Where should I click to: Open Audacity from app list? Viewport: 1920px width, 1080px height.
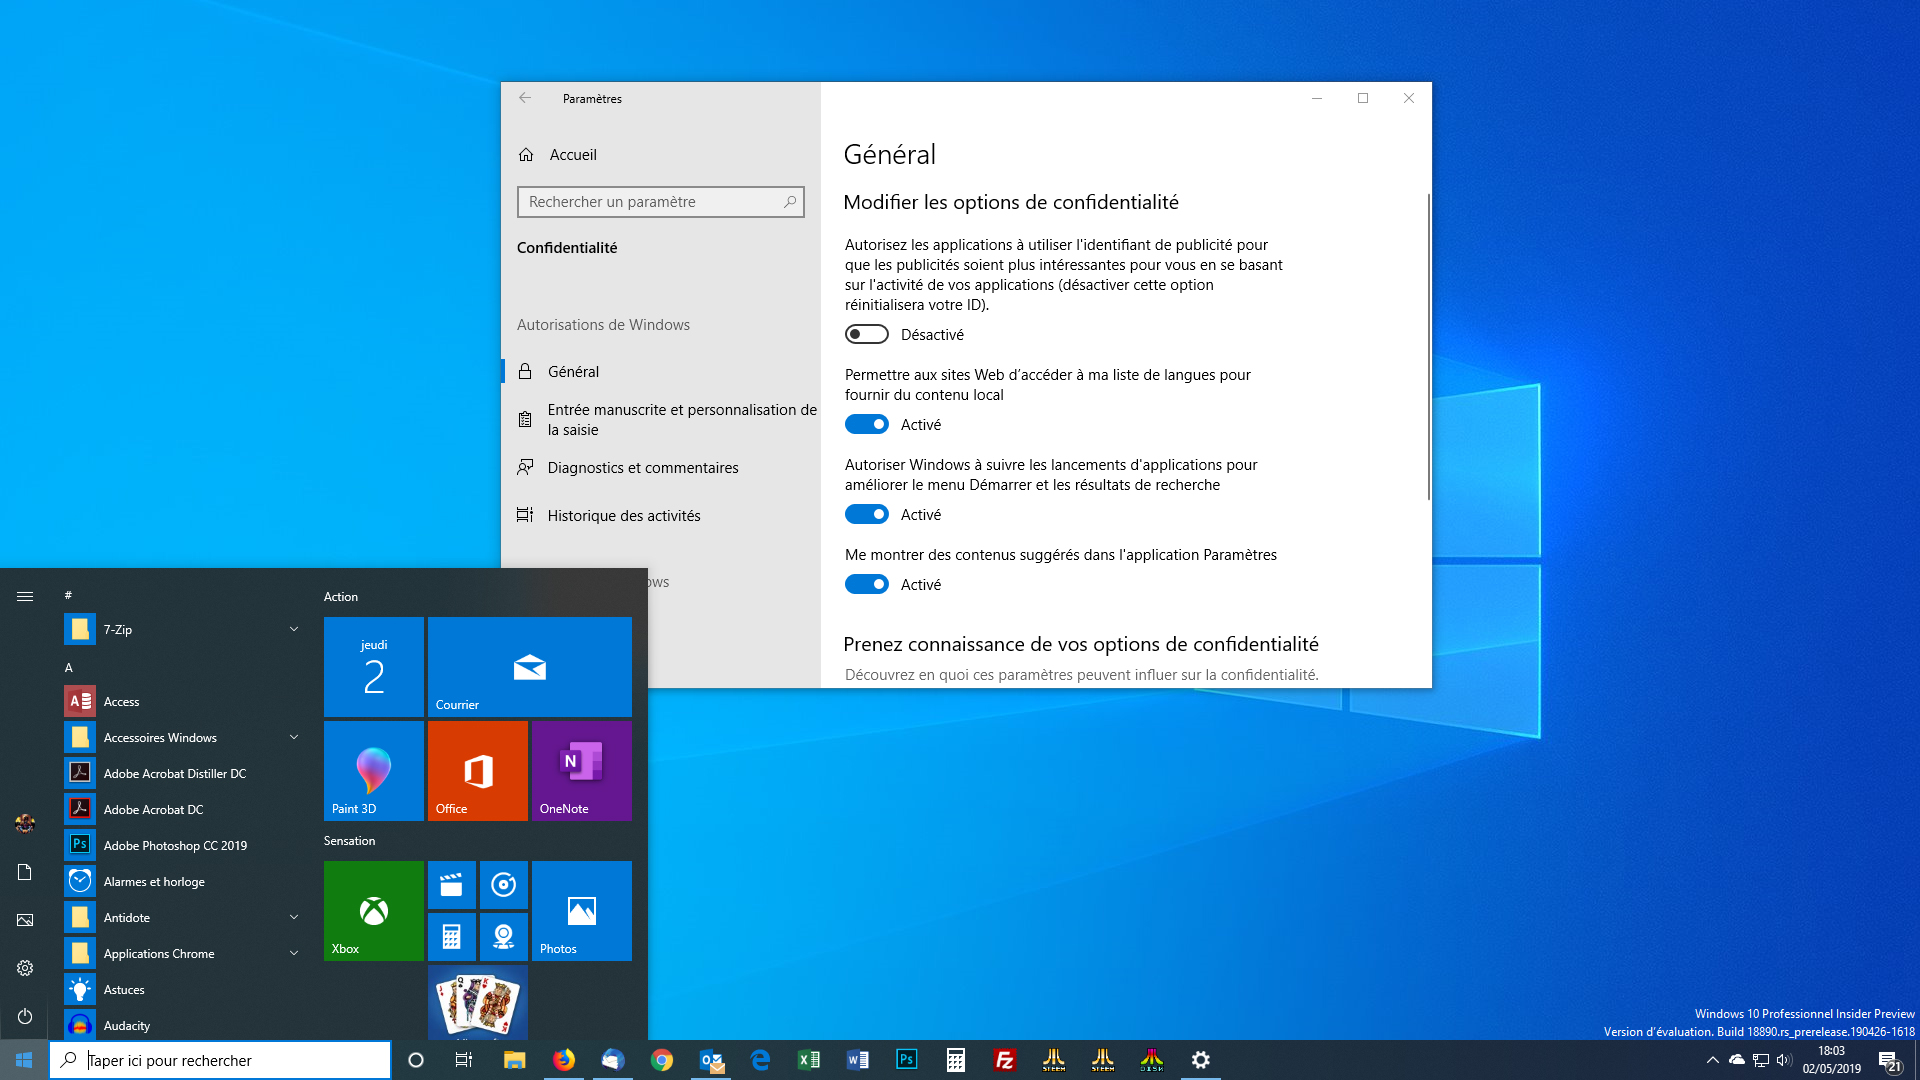(x=127, y=1025)
